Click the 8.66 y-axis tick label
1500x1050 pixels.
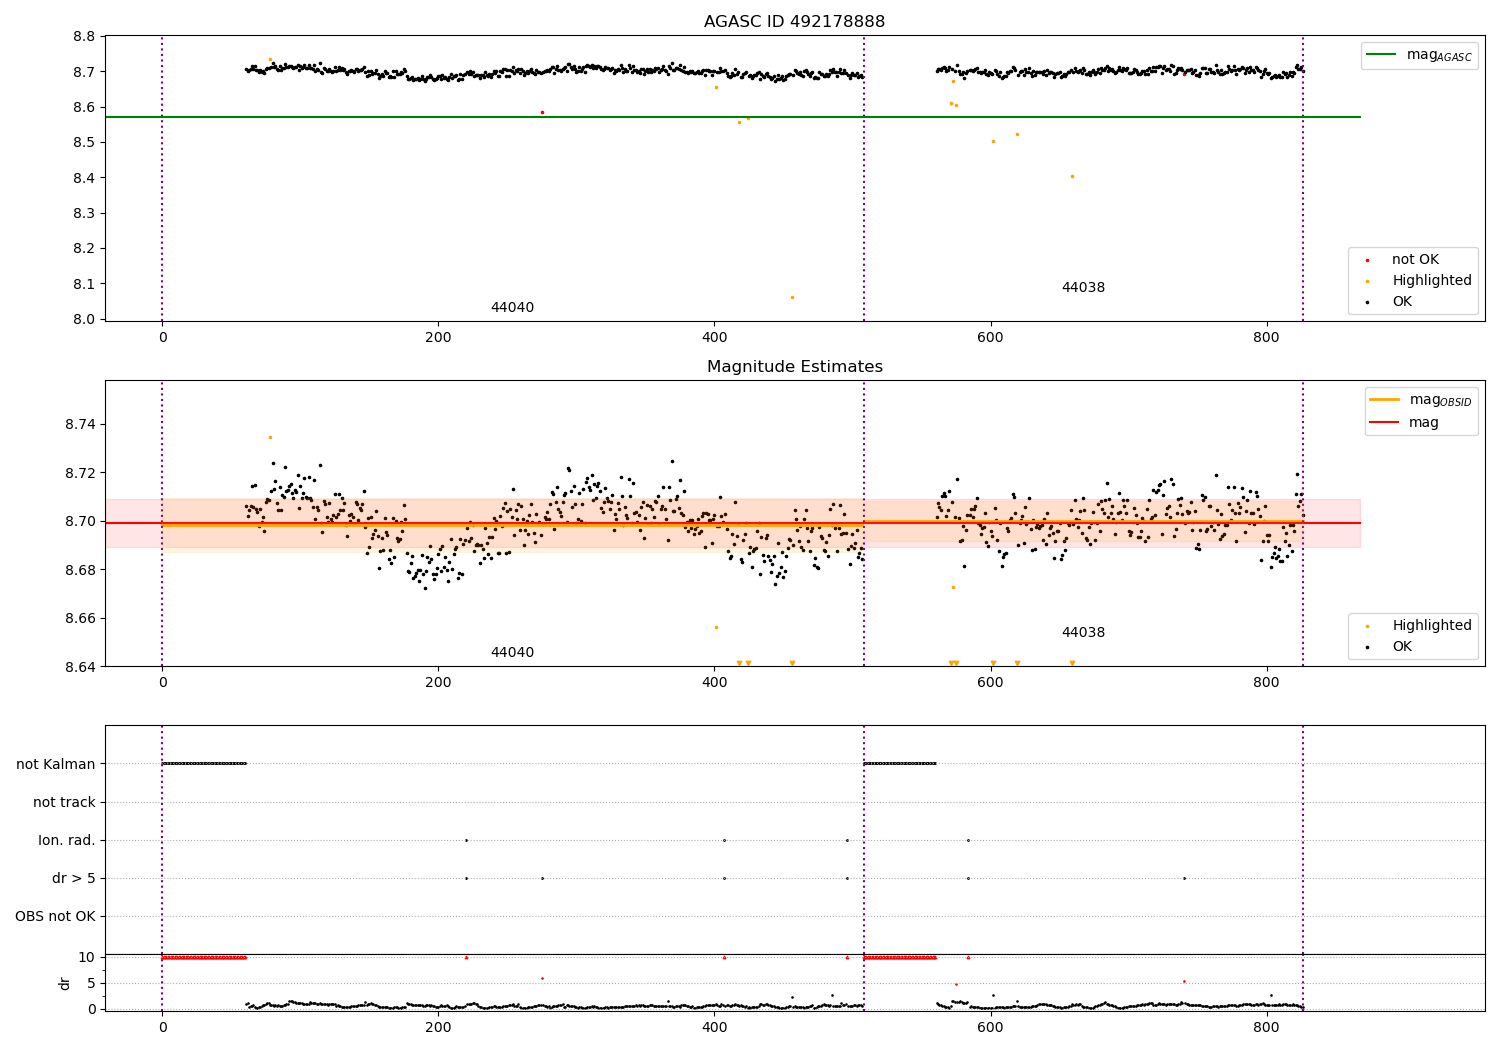[81, 619]
